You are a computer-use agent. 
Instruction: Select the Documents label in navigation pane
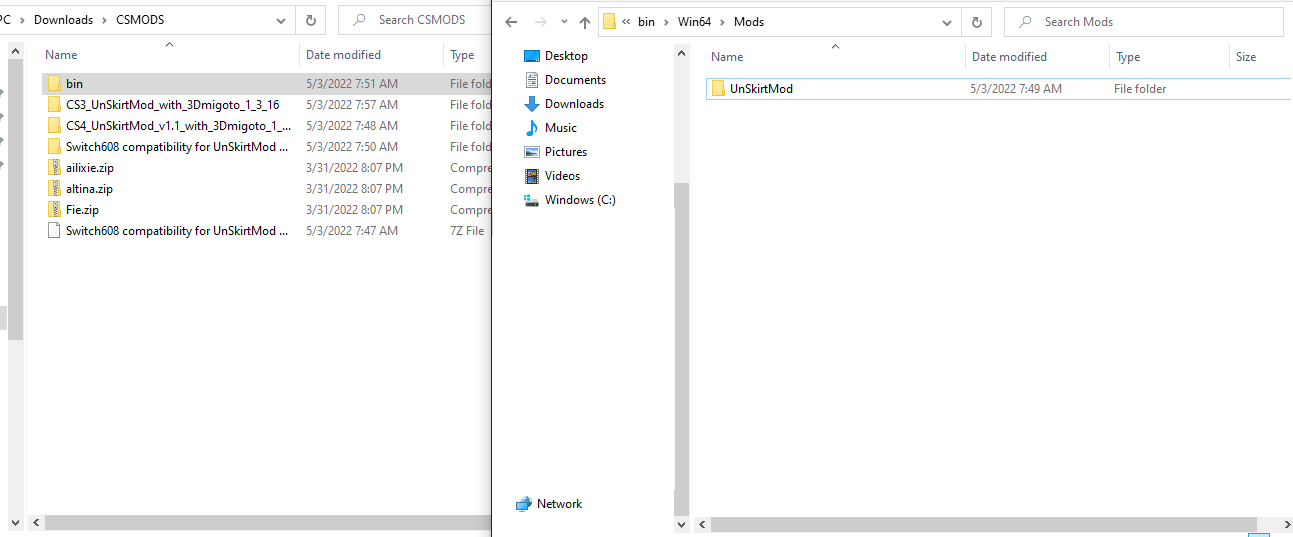click(575, 80)
